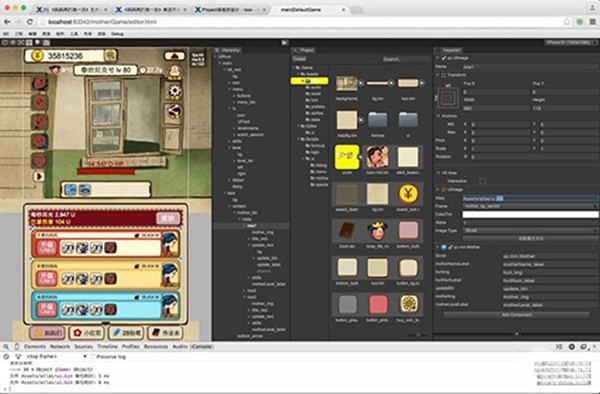Viewport: 600px width, 394px height.
Task: Switch to the Network tab in DevTools
Action: click(x=60, y=347)
